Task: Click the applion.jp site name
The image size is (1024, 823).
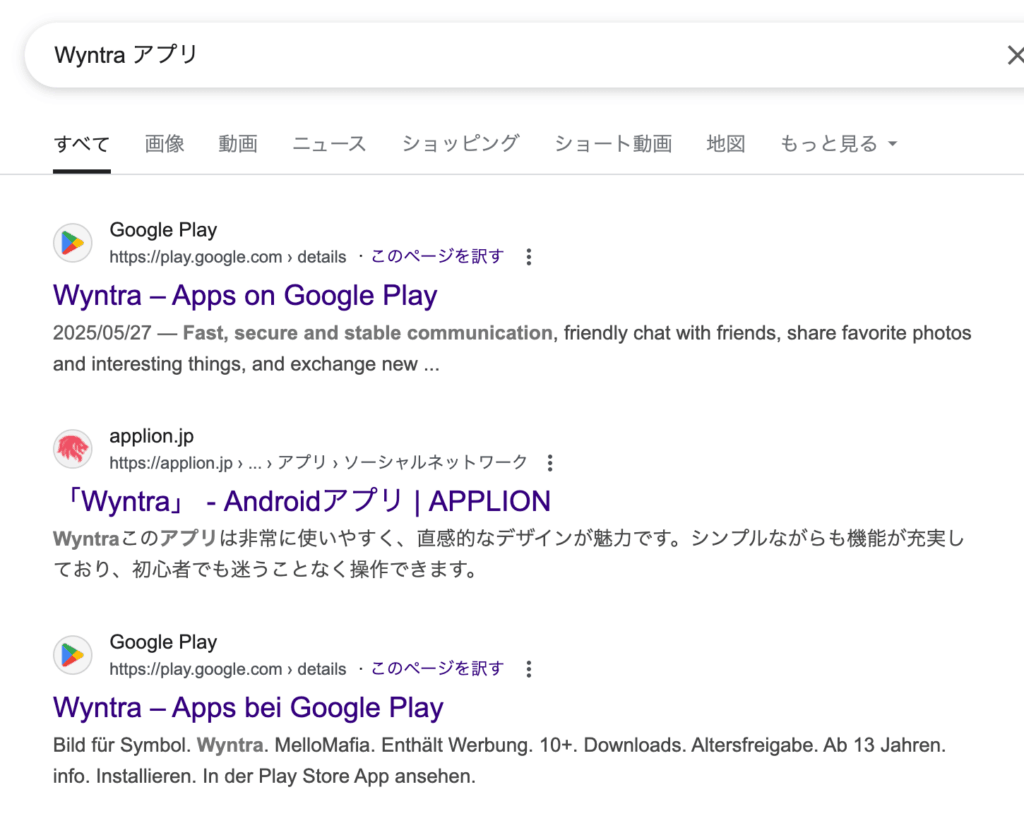Action: (152, 436)
